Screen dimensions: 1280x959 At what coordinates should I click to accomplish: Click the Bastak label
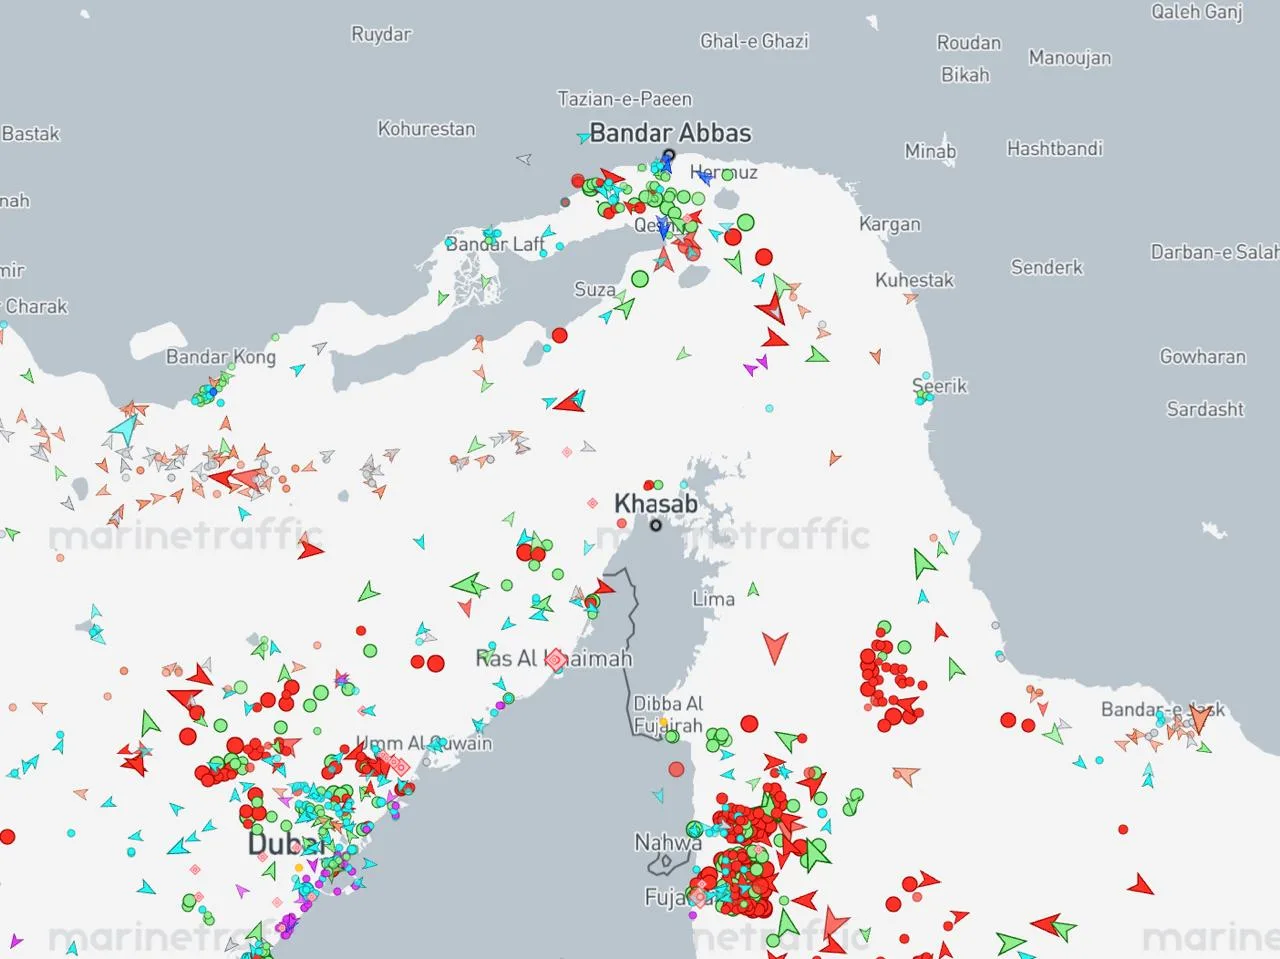click(x=31, y=134)
